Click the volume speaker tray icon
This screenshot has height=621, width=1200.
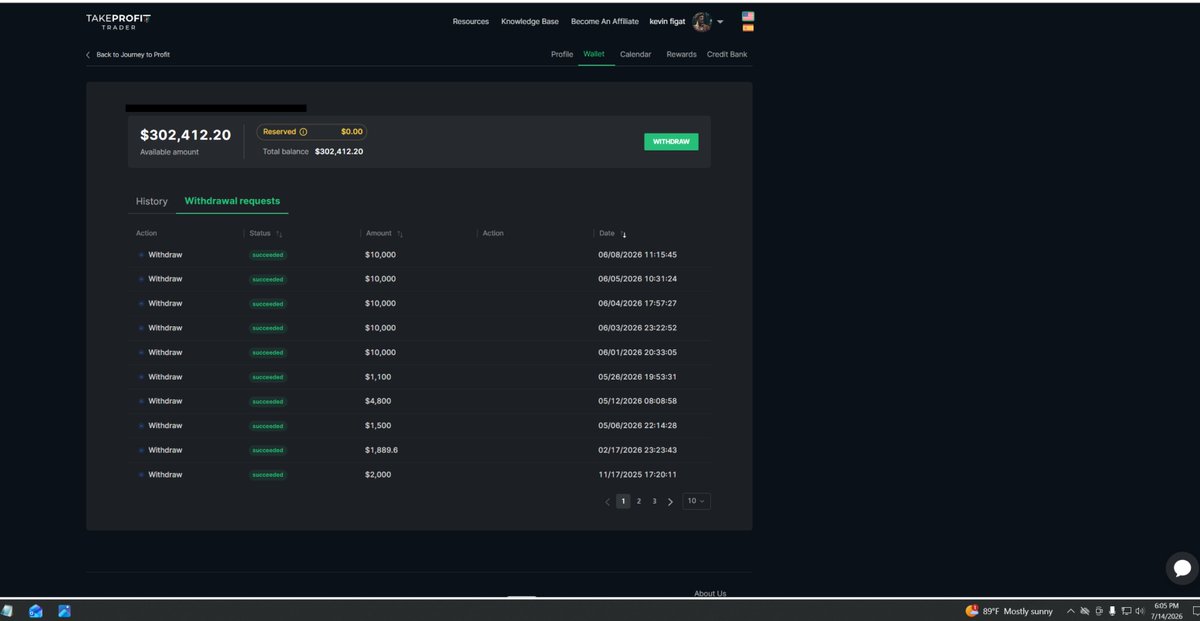1140,611
